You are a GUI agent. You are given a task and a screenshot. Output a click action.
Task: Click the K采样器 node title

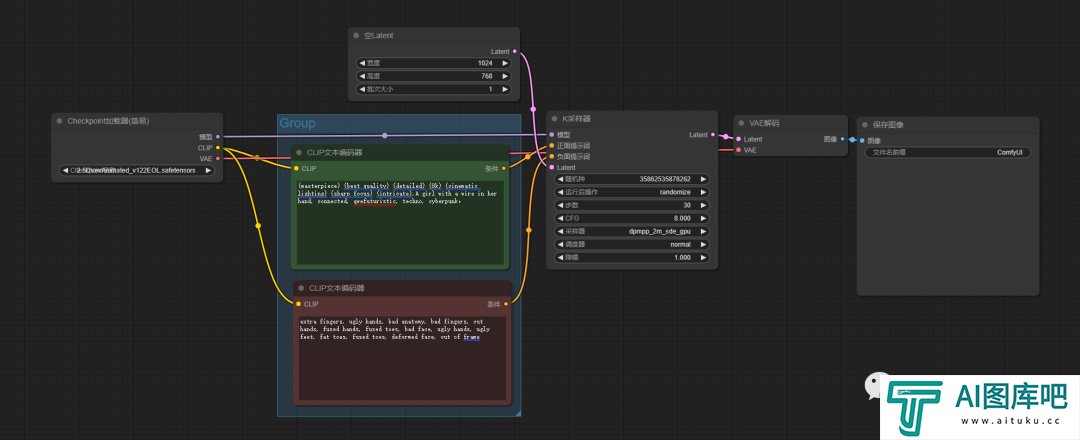(x=577, y=118)
